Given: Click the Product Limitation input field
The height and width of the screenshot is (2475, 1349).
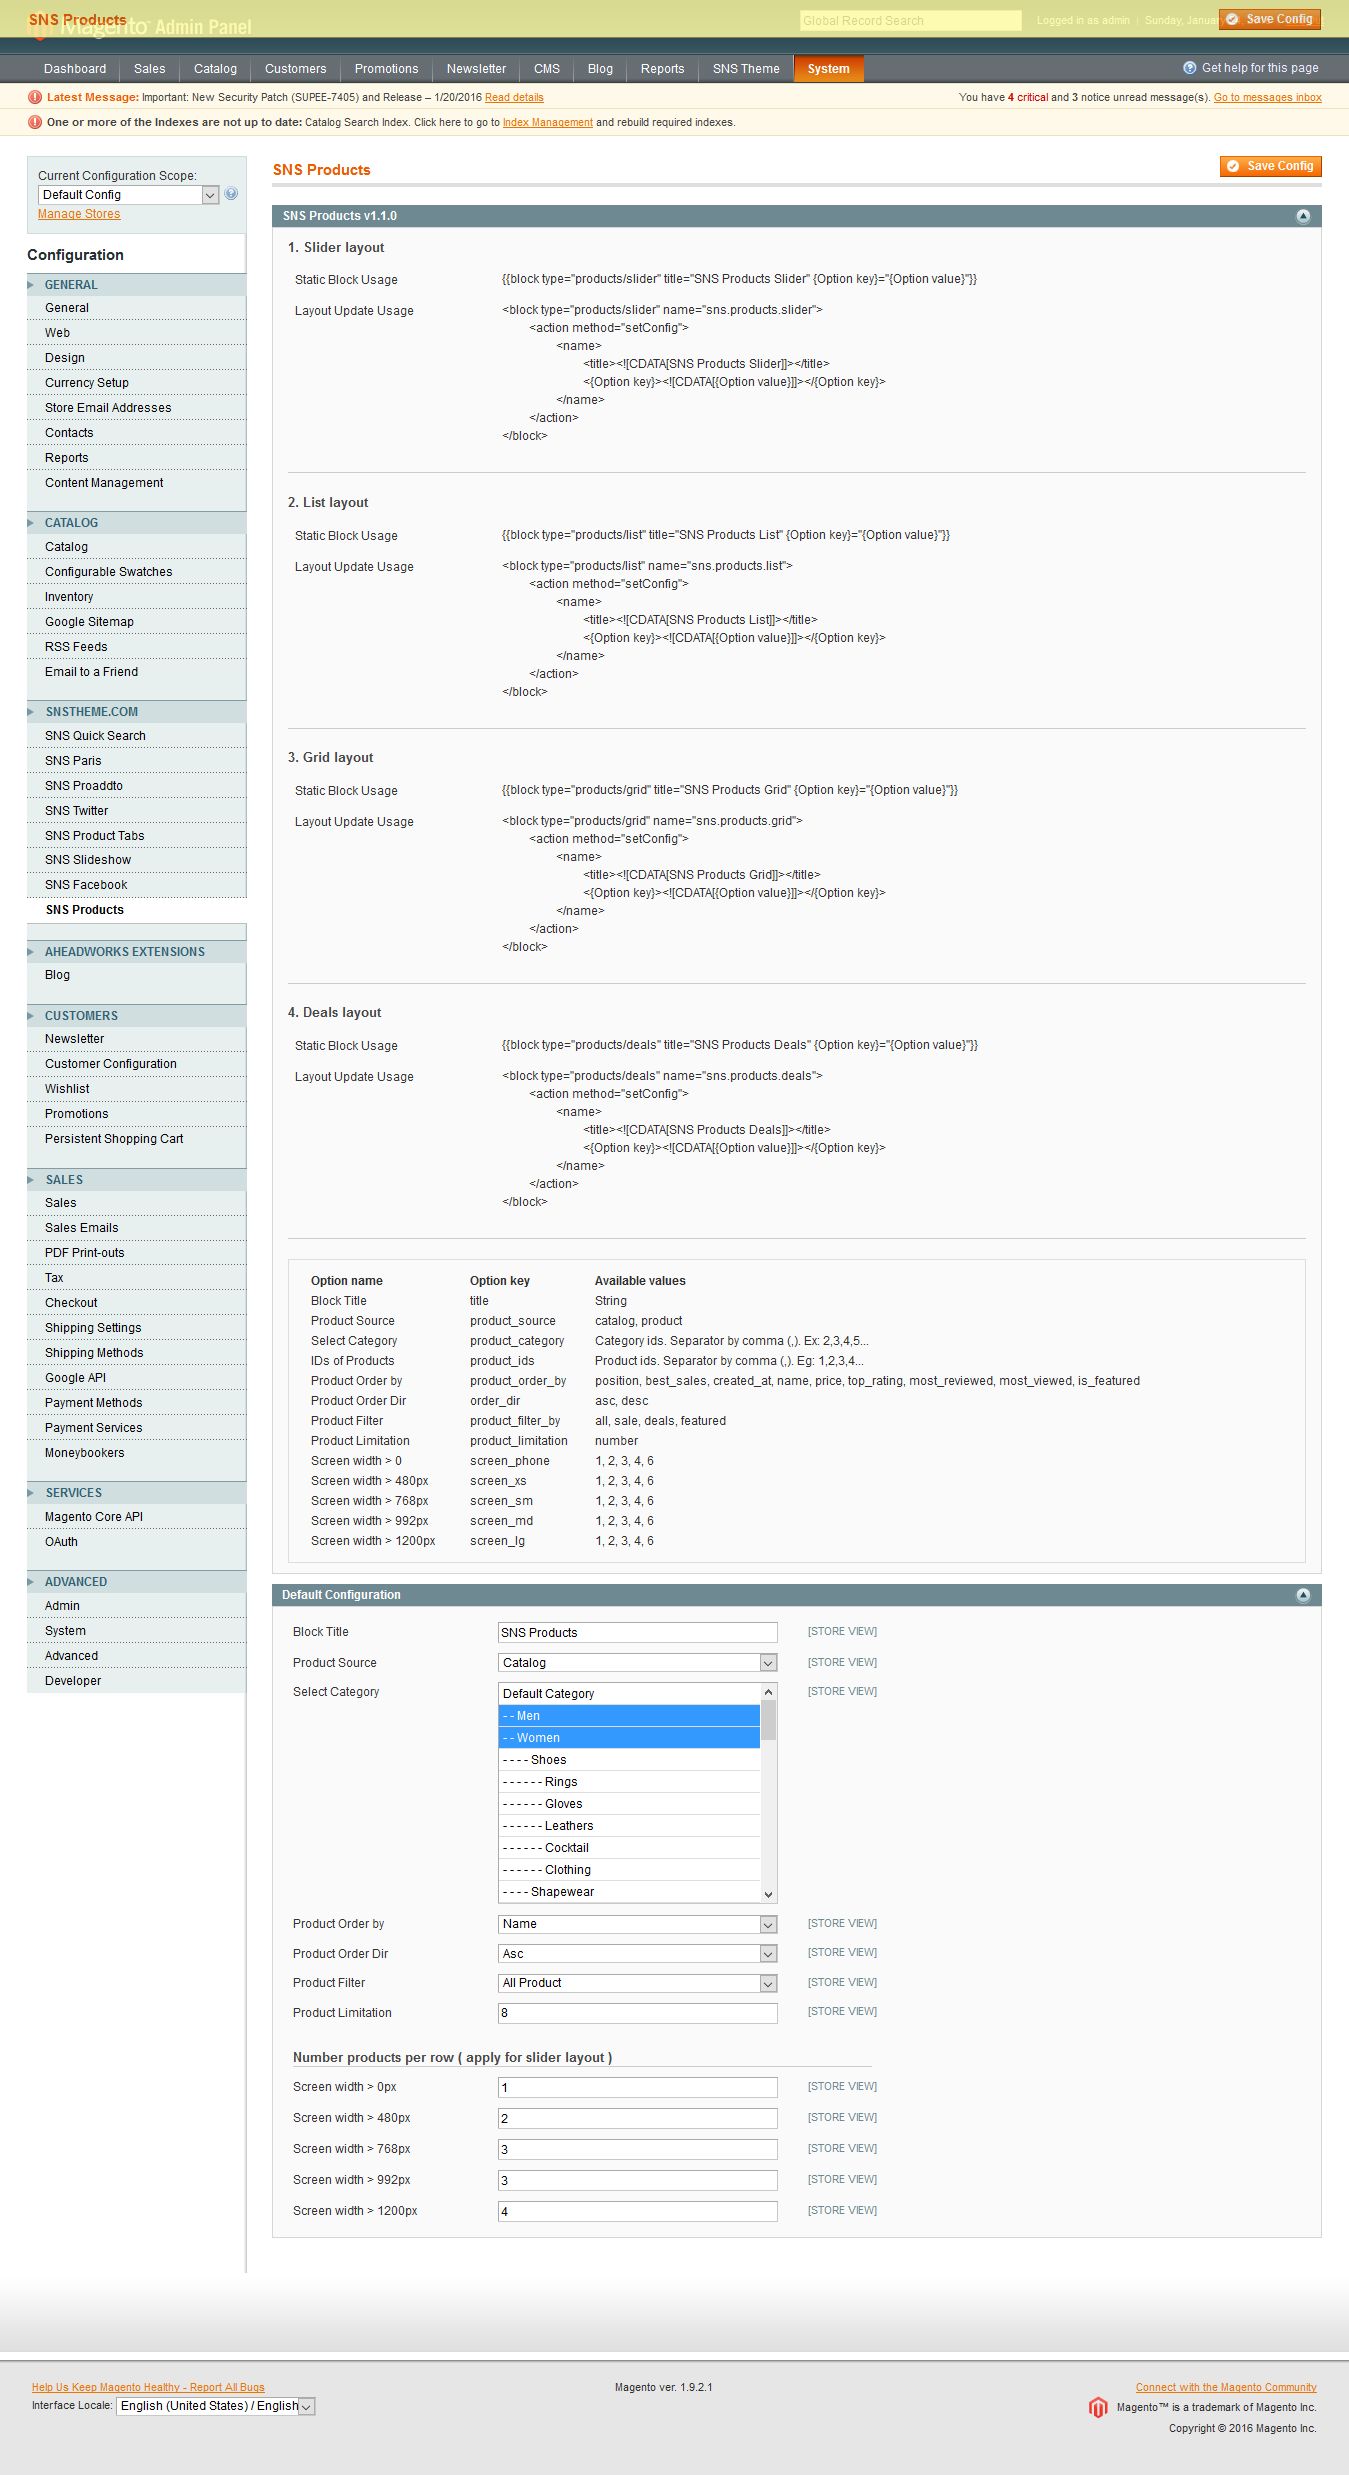Looking at the screenshot, I should [637, 2013].
